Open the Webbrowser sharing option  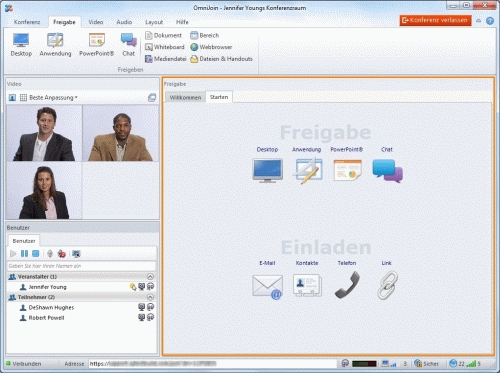click(x=211, y=47)
